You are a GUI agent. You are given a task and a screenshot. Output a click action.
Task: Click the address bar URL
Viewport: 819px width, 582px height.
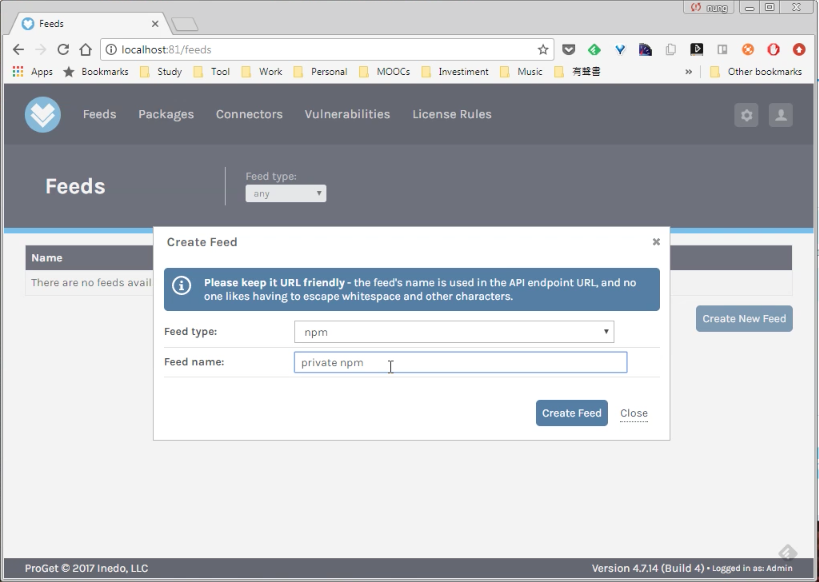[x=166, y=50]
